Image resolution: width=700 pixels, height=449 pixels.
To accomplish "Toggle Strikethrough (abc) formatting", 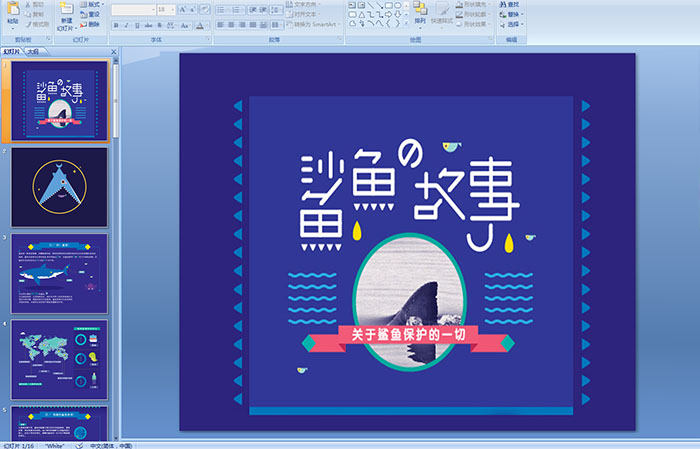I will 148,25.
